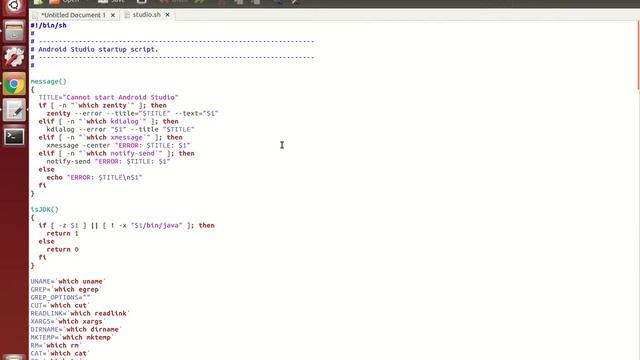Click the READLINK=`which readlink` line
640x360 pixels.
pos(80,313)
